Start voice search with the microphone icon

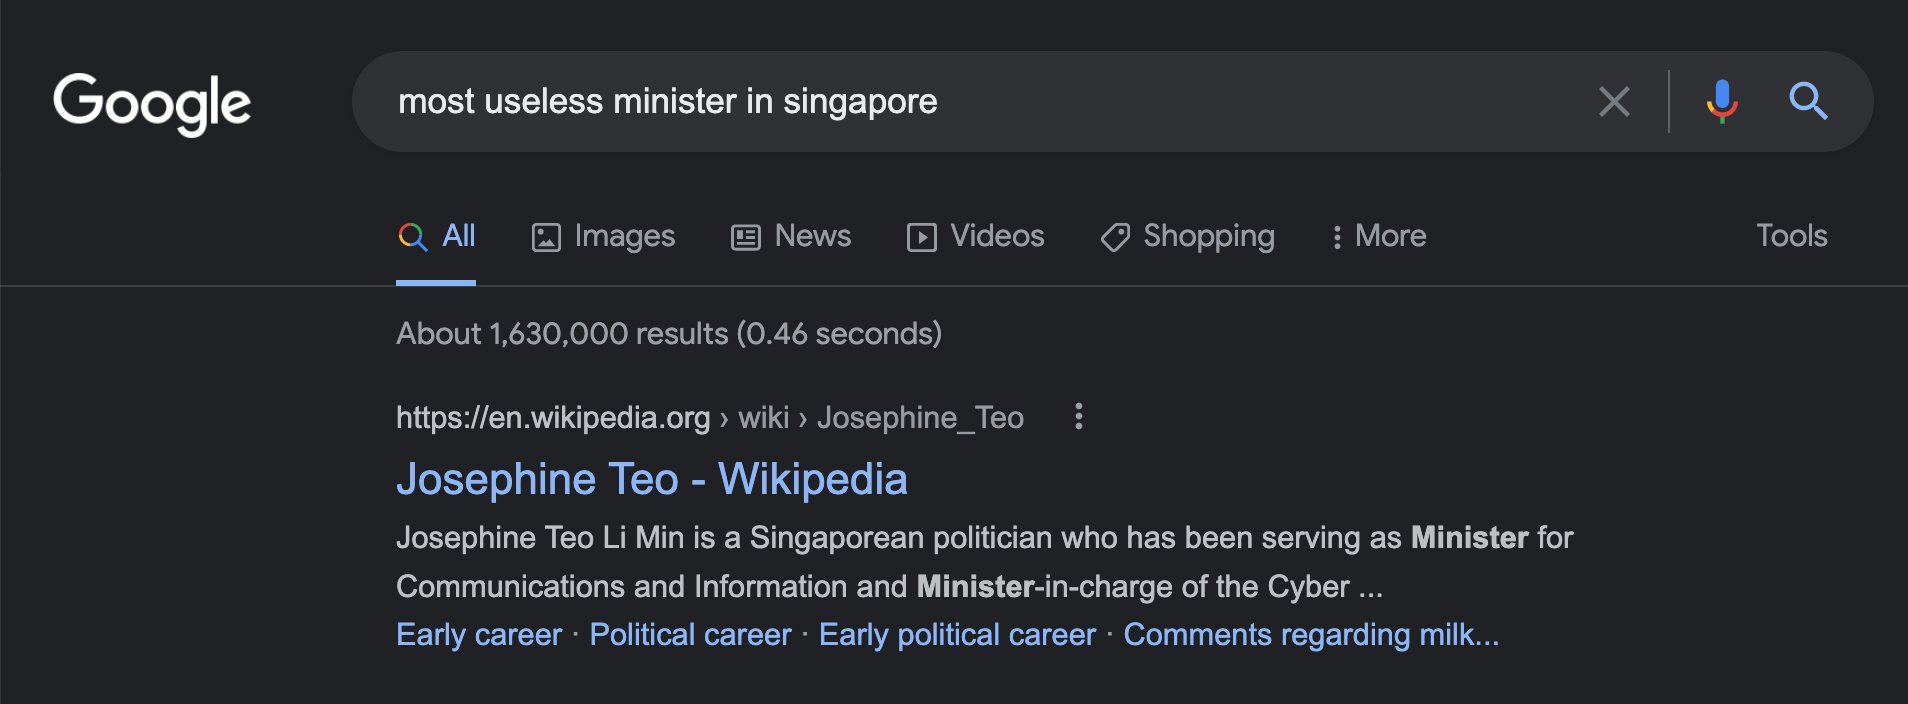click(1722, 101)
